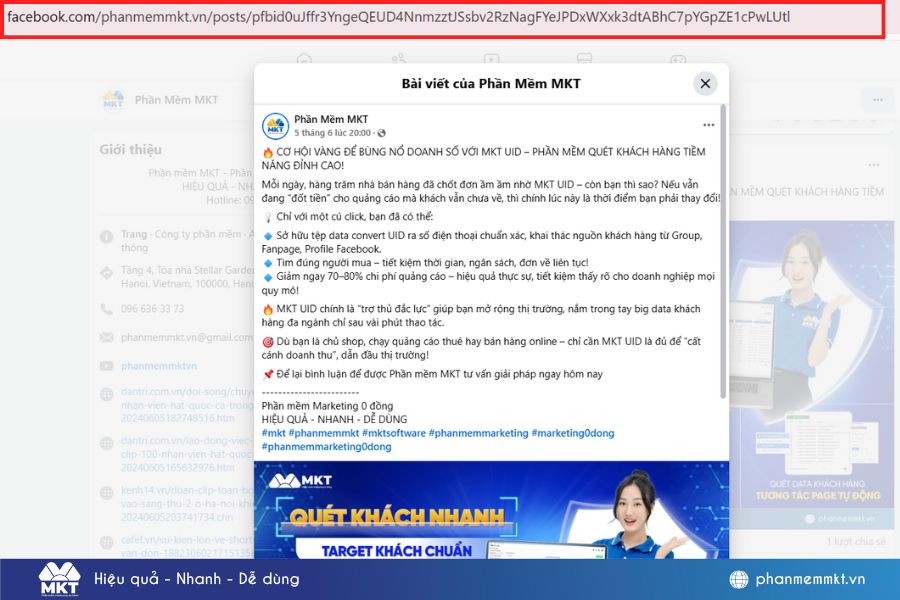Click the envelope icon beside the email address
Viewport: 900px width, 600px height.
point(106,337)
